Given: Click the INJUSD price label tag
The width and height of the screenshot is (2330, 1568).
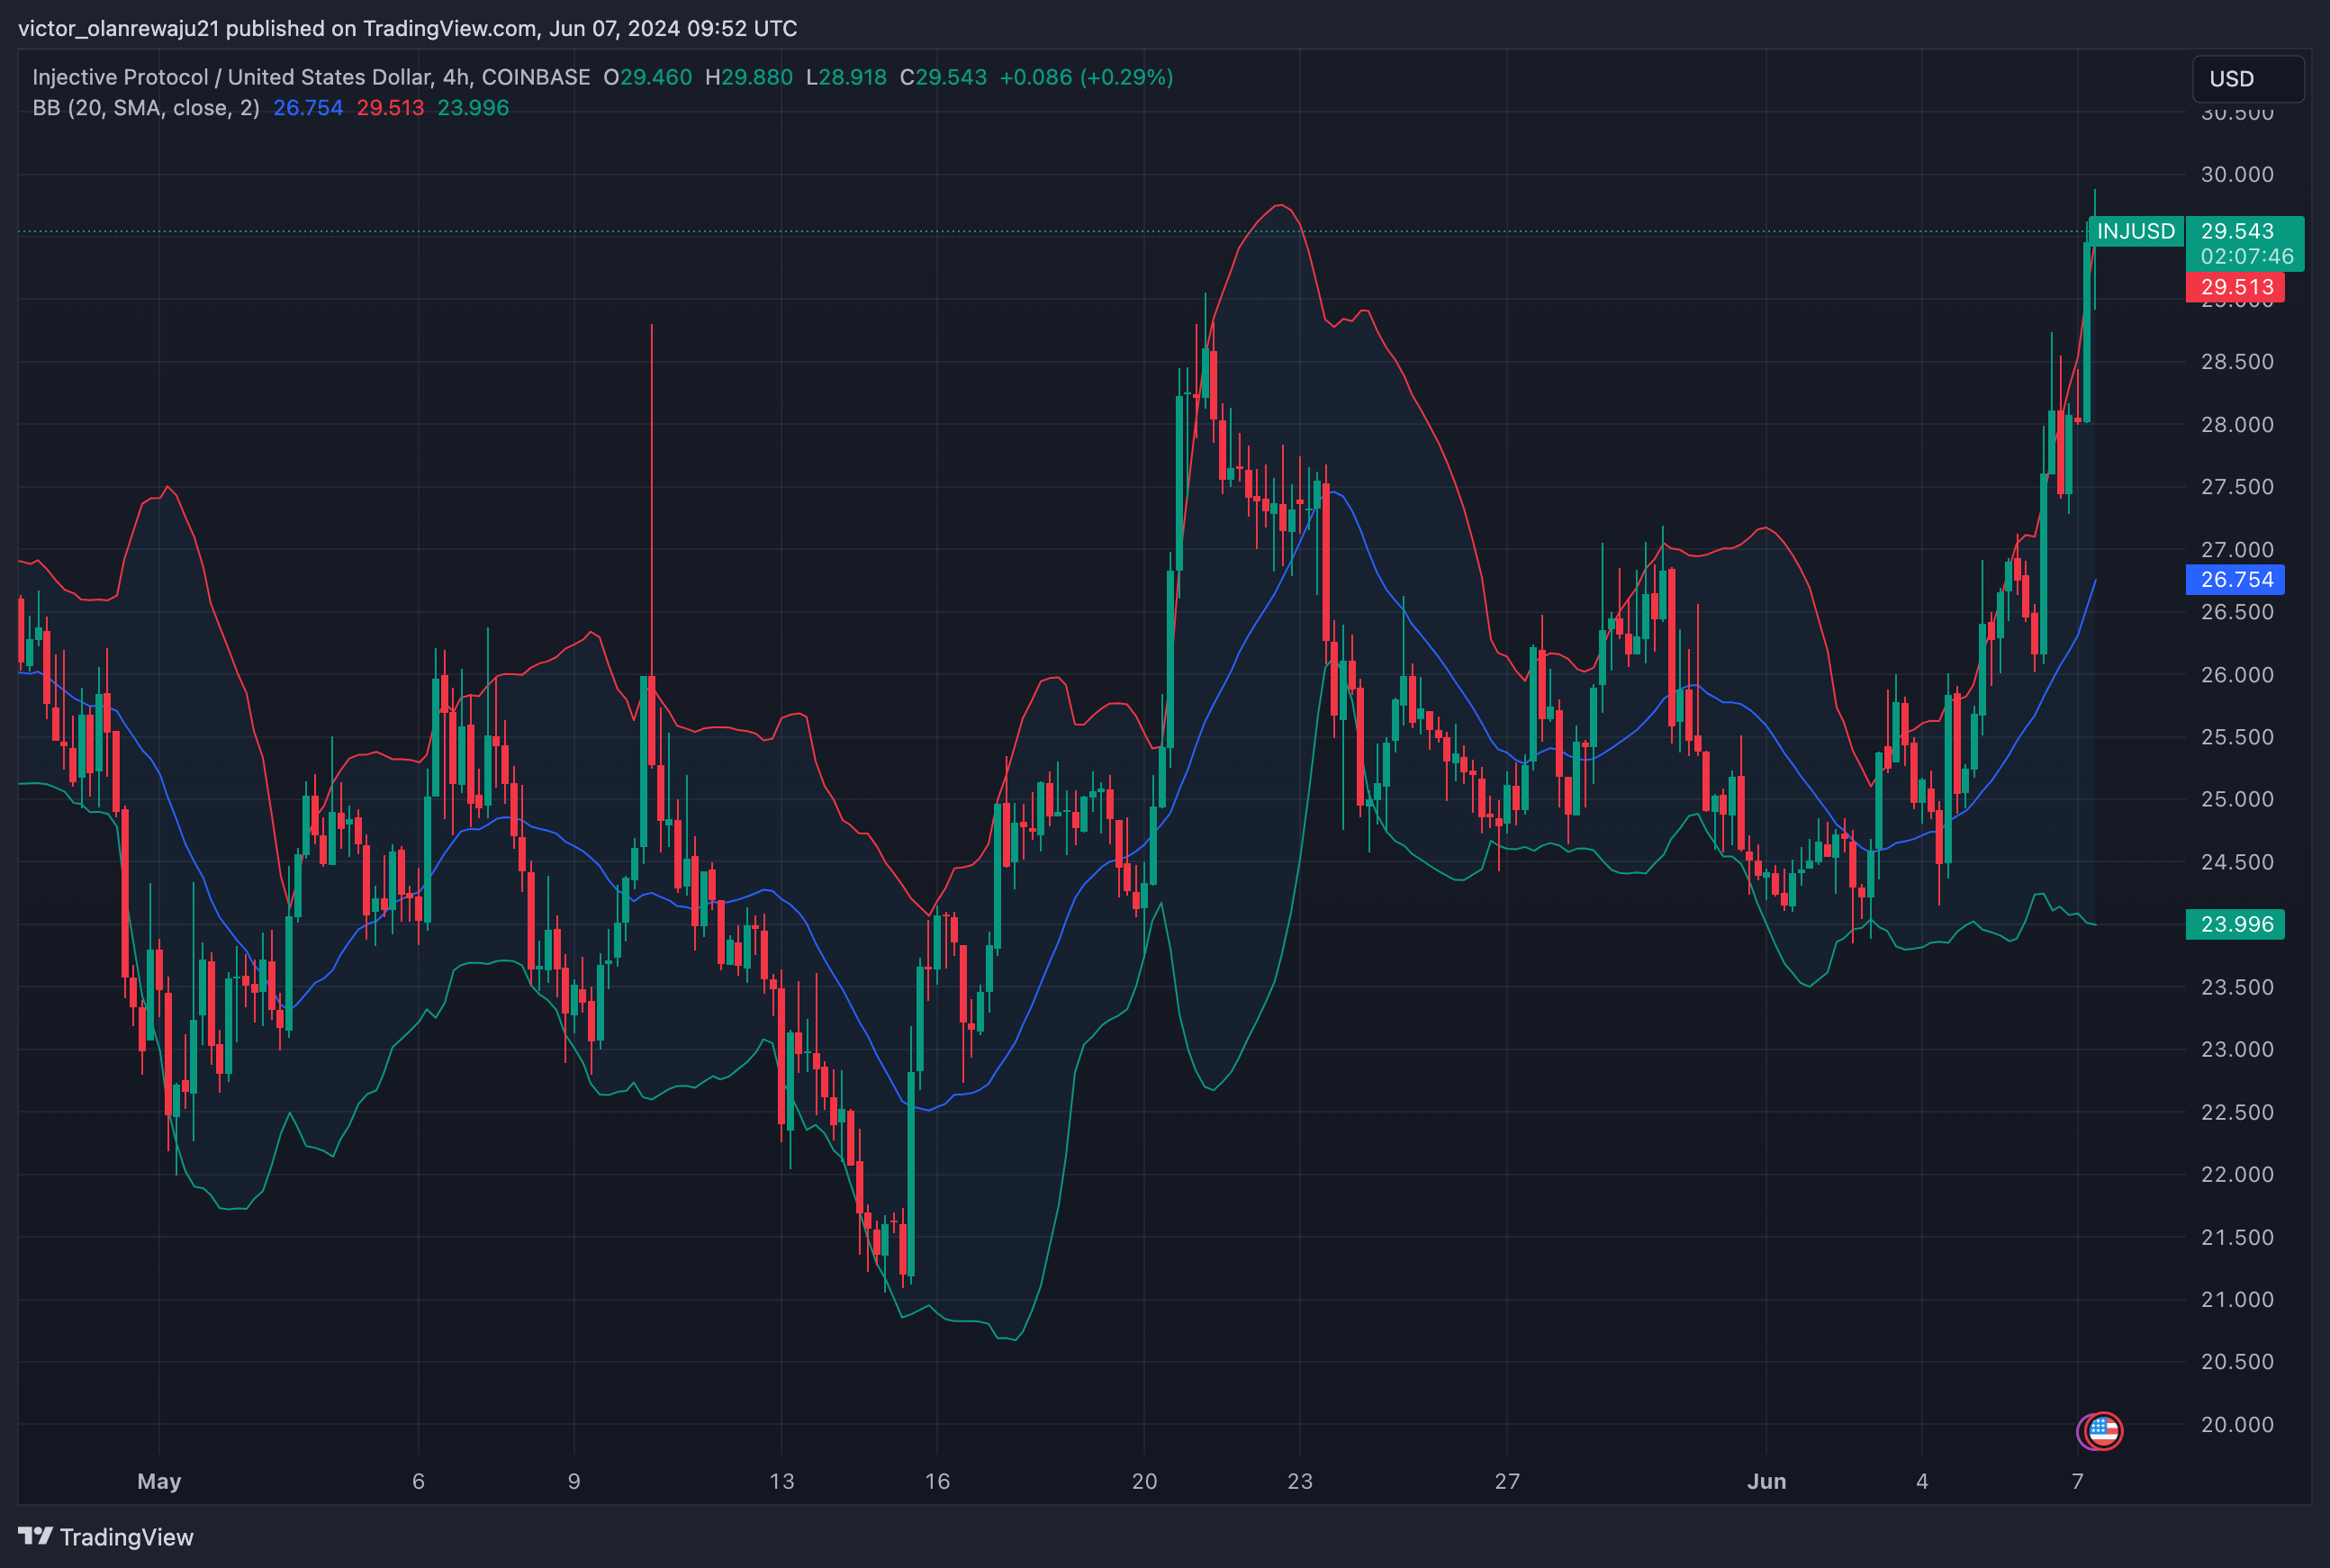Looking at the screenshot, I should [2135, 231].
